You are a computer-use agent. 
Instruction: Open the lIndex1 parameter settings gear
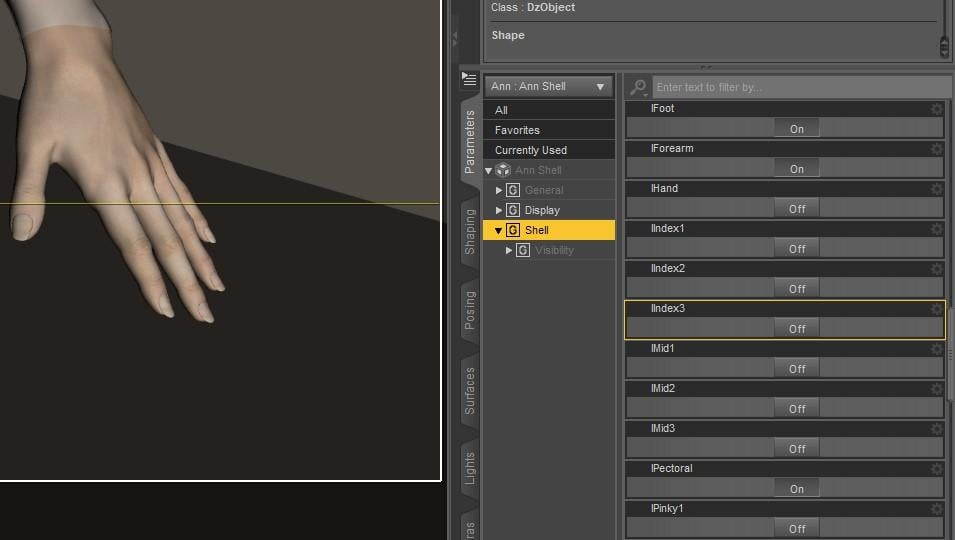936,229
